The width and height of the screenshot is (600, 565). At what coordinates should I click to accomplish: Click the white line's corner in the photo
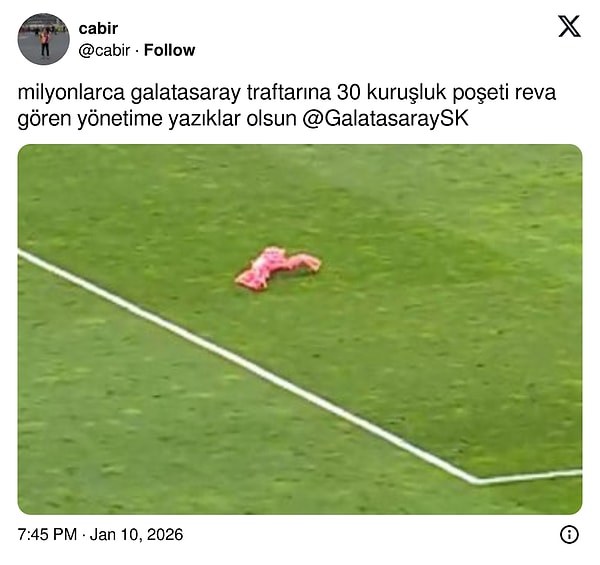coord(476,480)
